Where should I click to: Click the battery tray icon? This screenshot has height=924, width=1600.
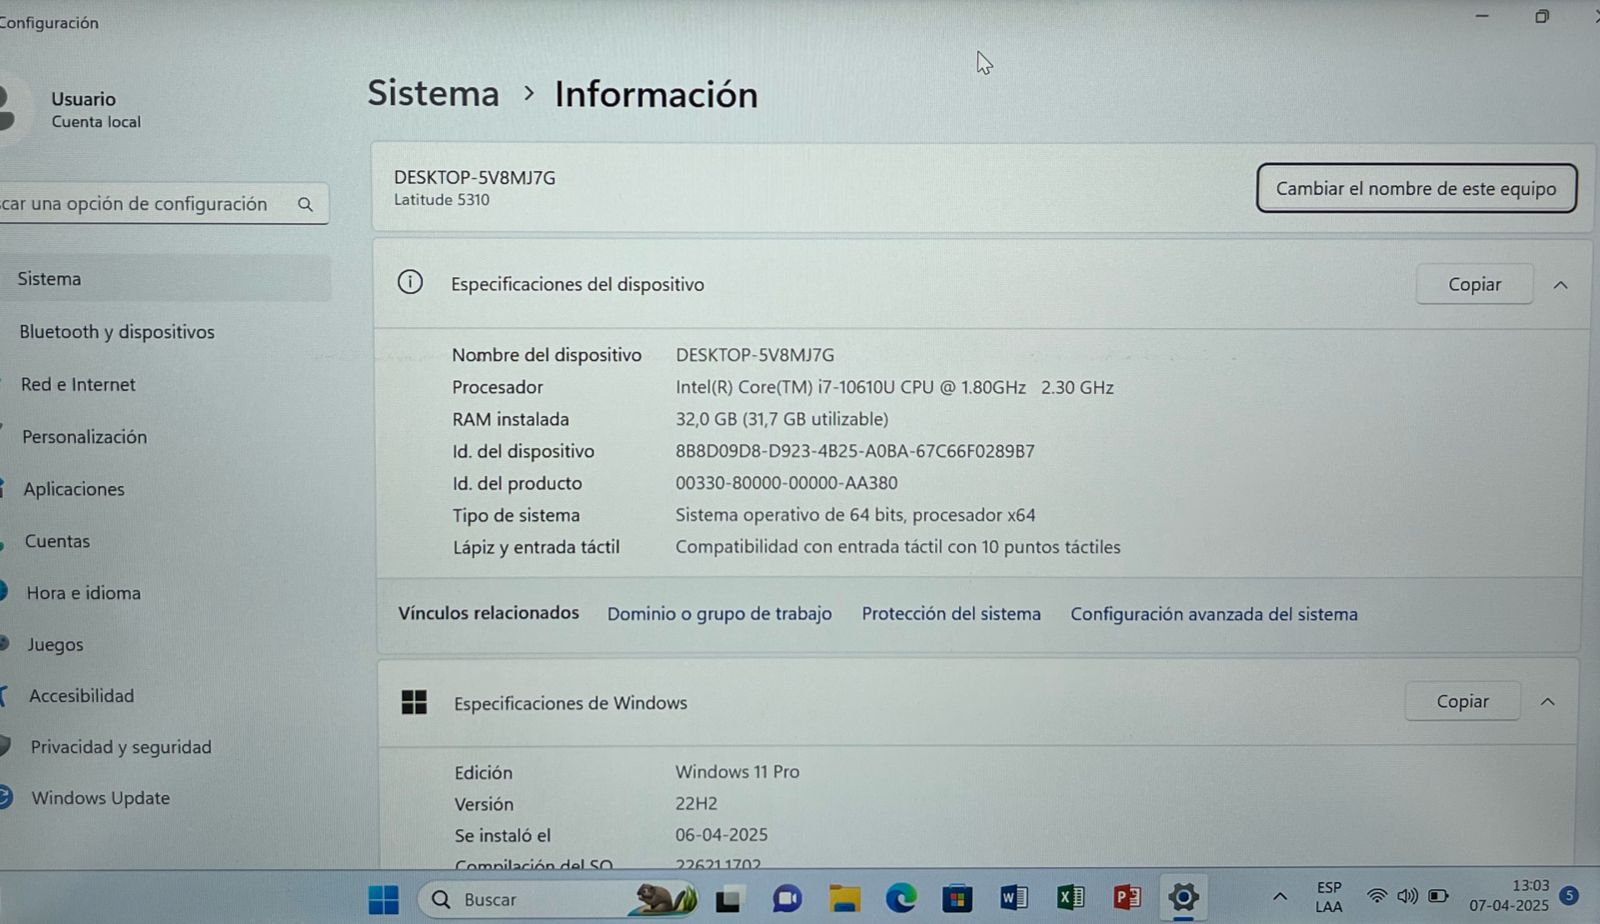click(1438, 896)
